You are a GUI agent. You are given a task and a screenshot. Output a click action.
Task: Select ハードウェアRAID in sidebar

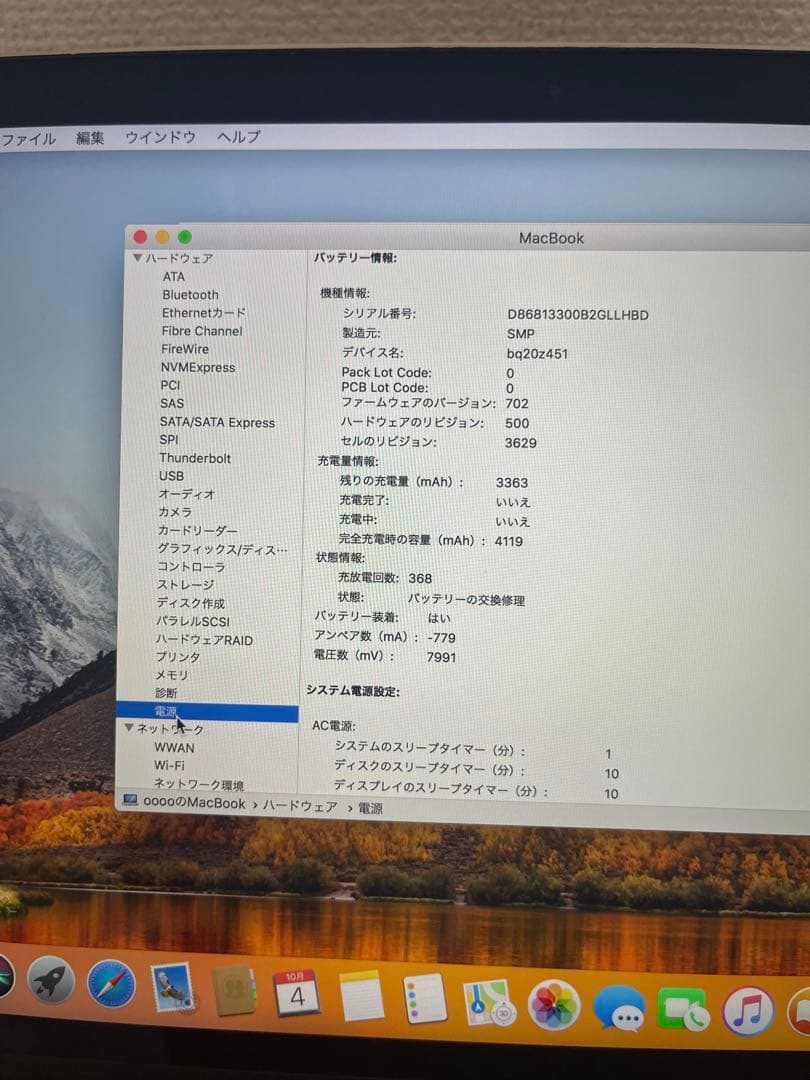(x=203, y=639)
